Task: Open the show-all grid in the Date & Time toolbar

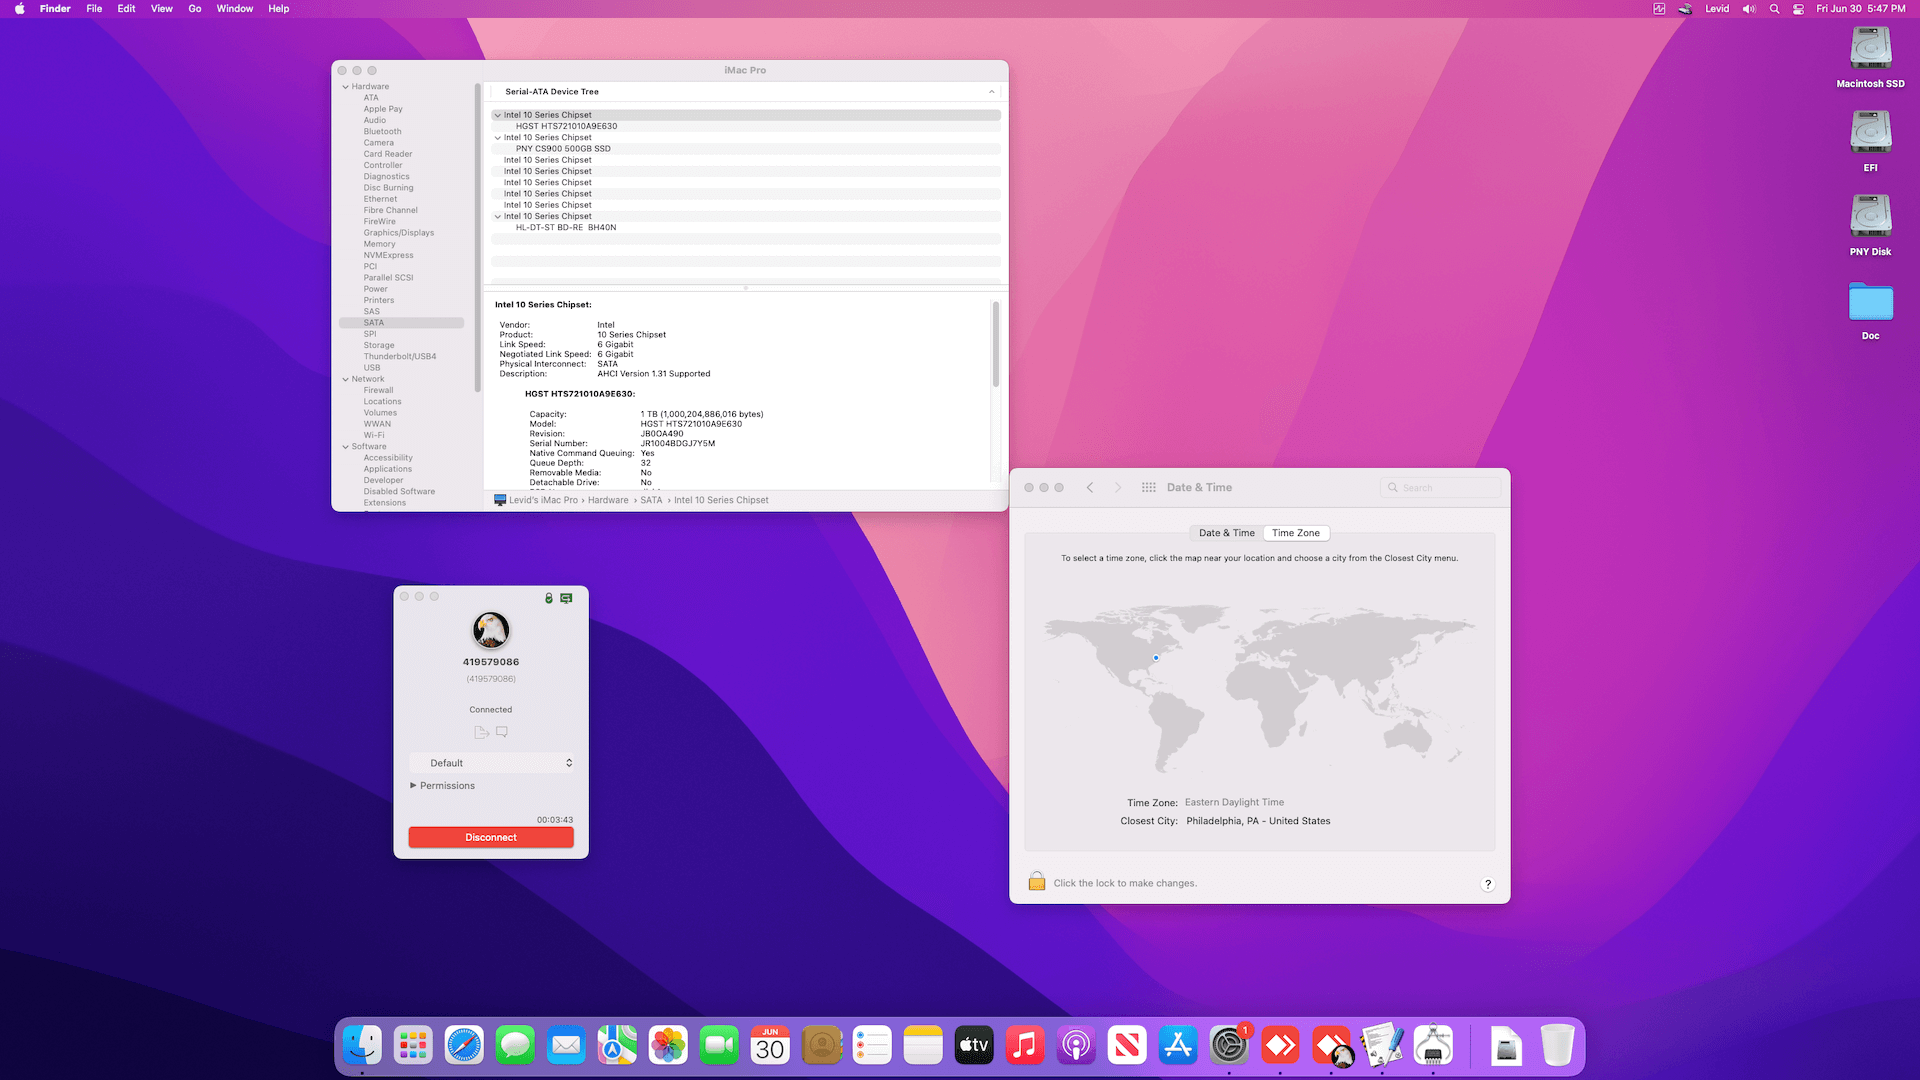Action: (x=1148, y=487)
